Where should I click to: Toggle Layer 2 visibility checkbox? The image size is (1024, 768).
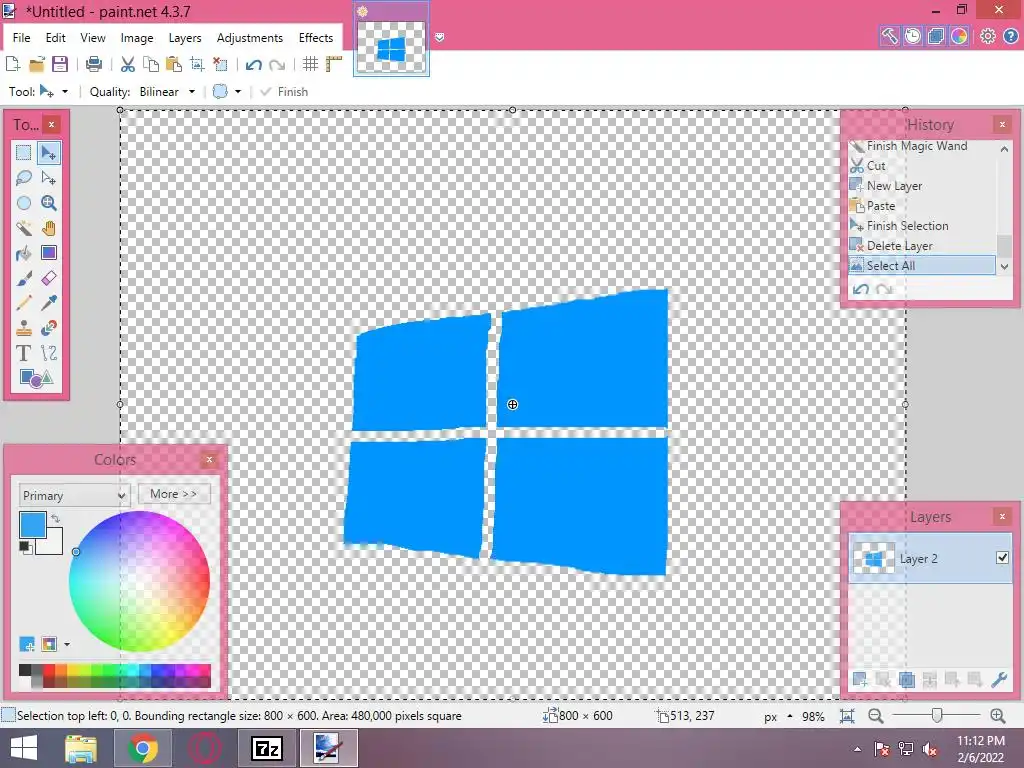pos(1002,558)
